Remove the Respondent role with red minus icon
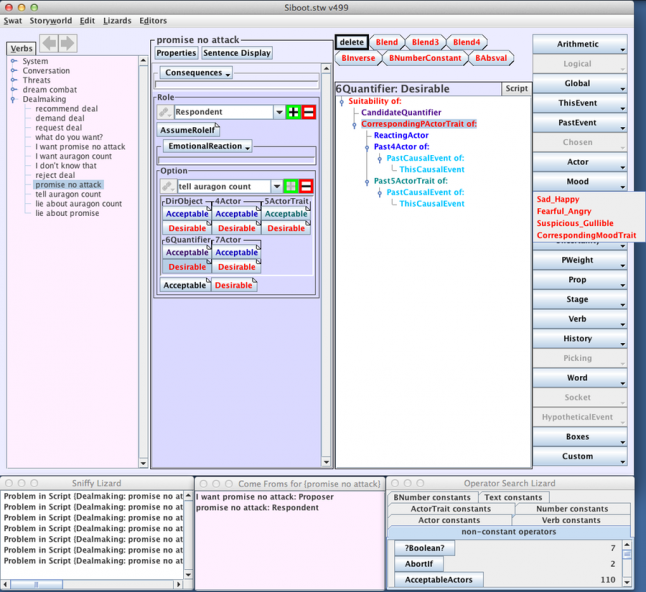Image resolution: width=646 pixels, height=592 pixels. [309, 112]
